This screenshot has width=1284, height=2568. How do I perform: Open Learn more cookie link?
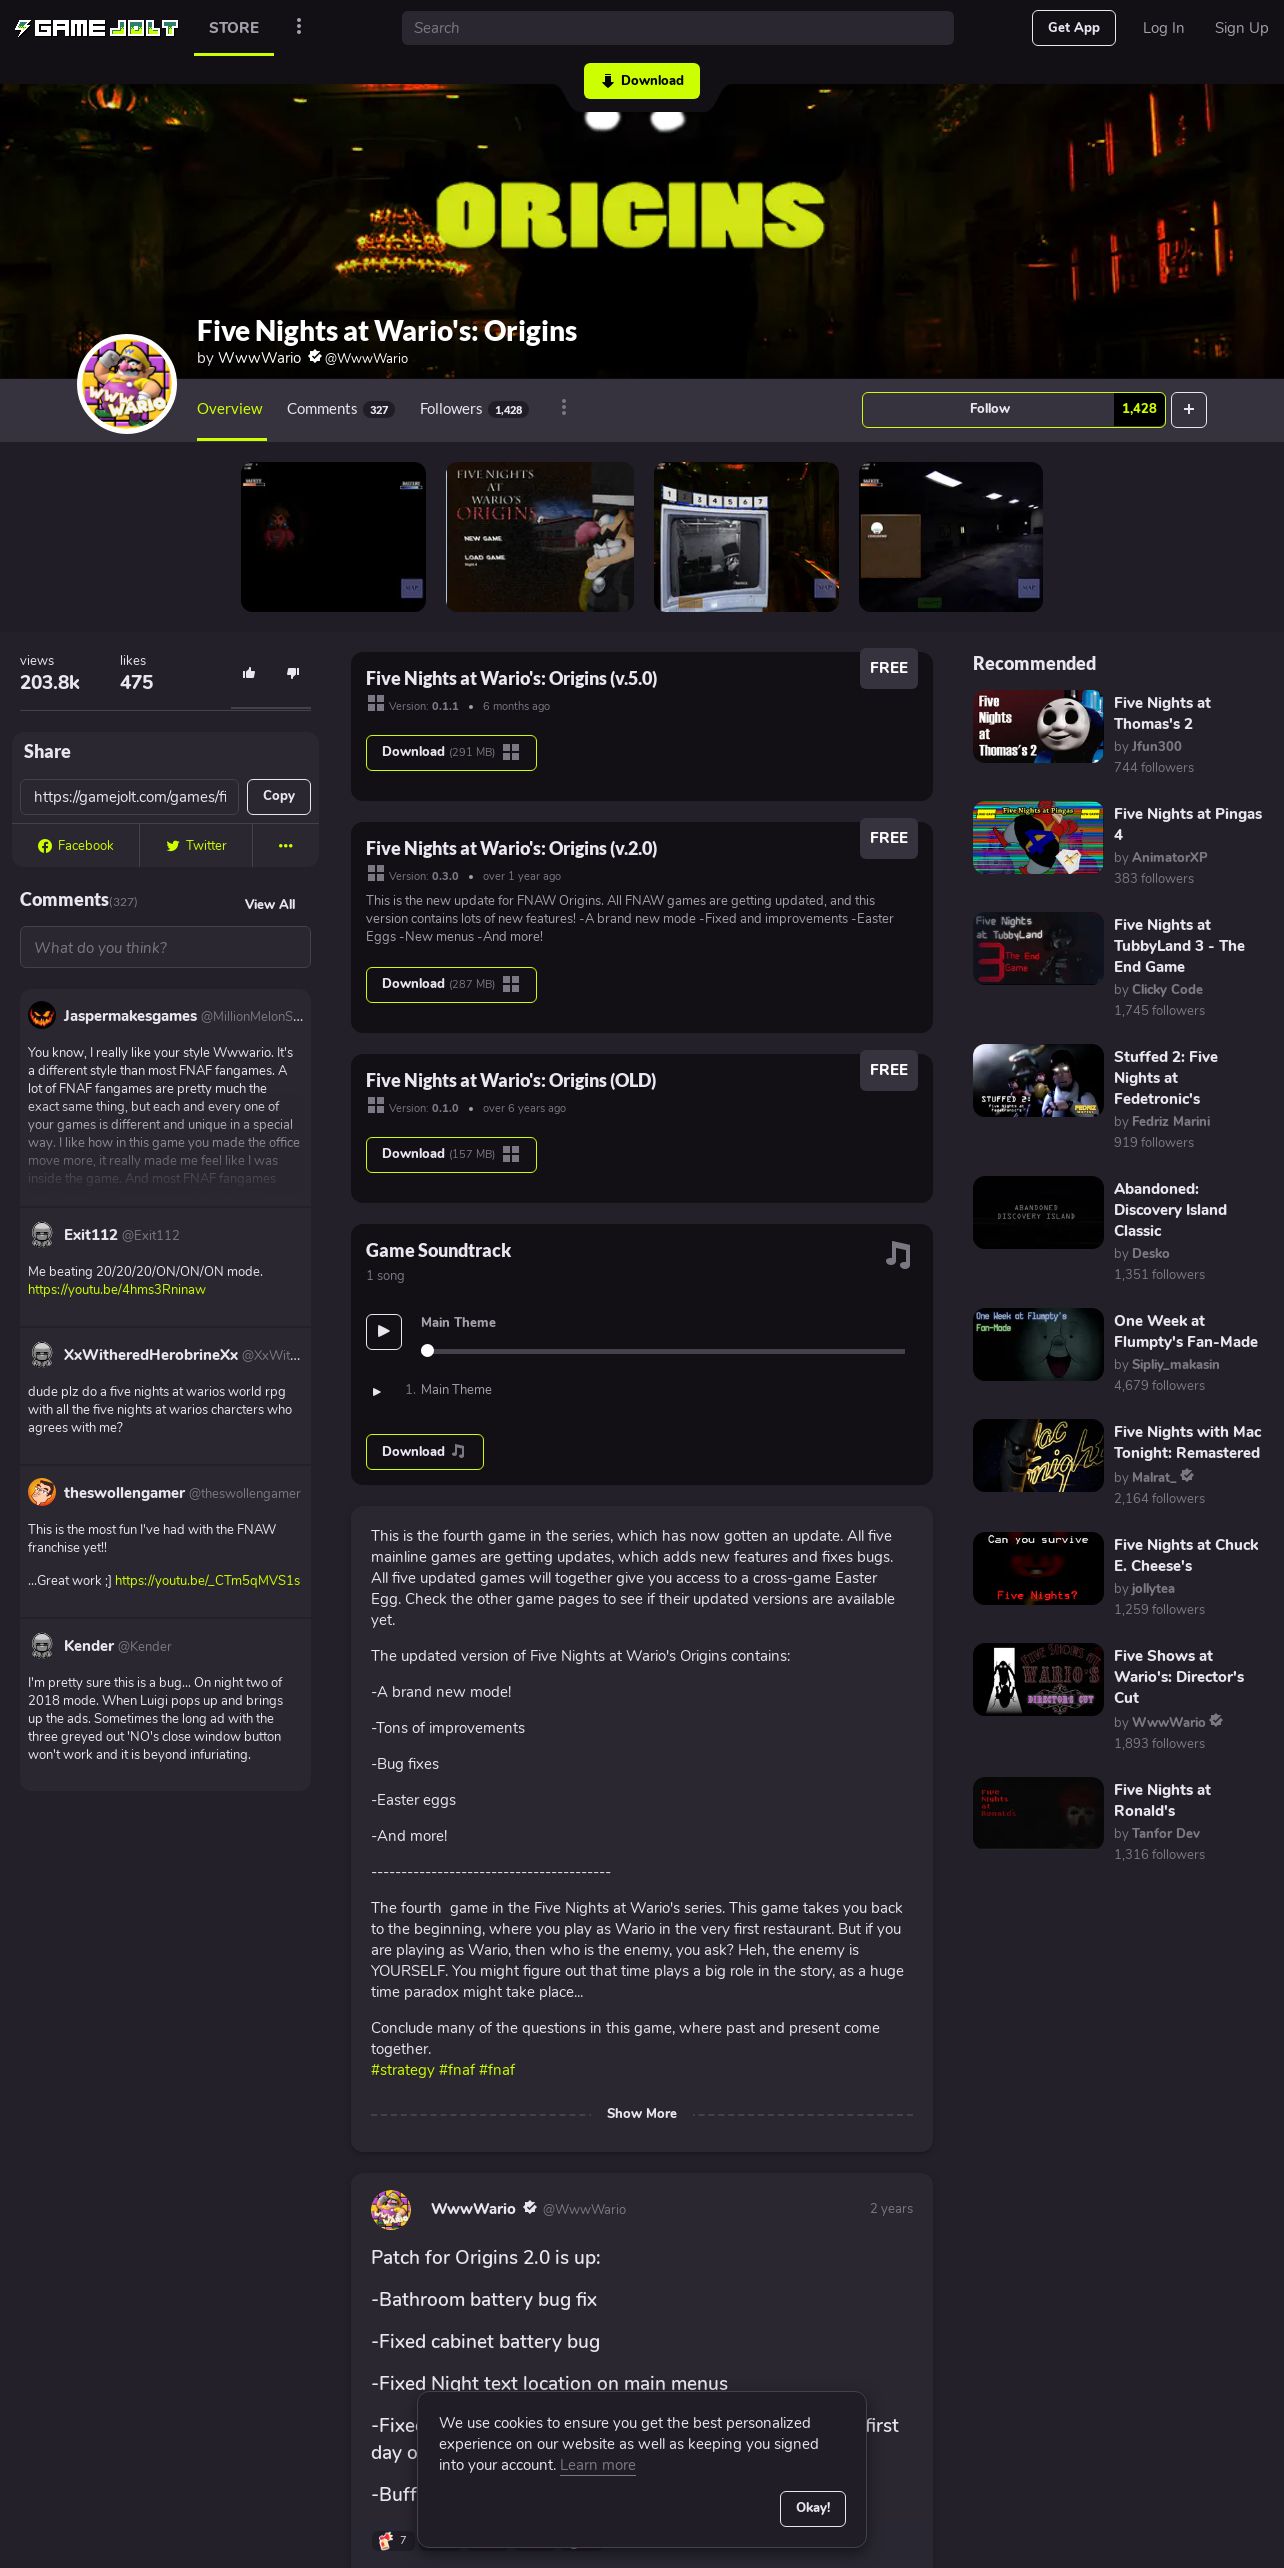tap(597, 2465)
